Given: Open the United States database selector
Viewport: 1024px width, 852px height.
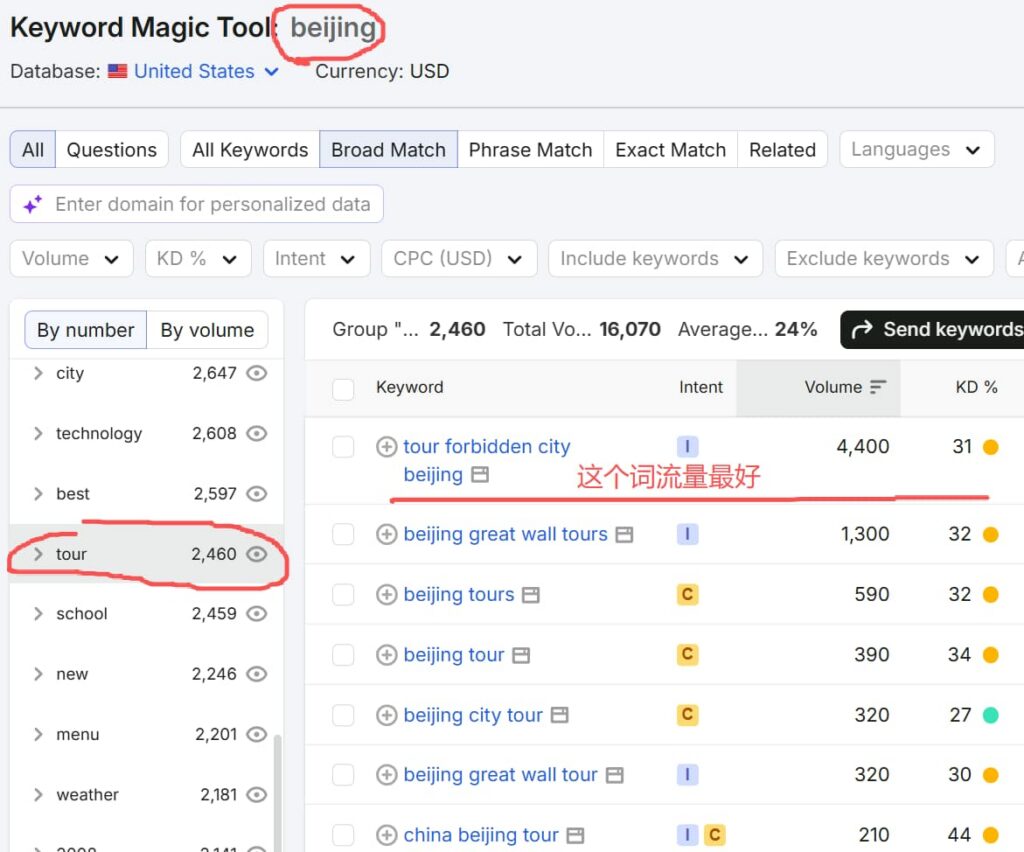Looking at the screenshot, I should [x=194, y=71].
